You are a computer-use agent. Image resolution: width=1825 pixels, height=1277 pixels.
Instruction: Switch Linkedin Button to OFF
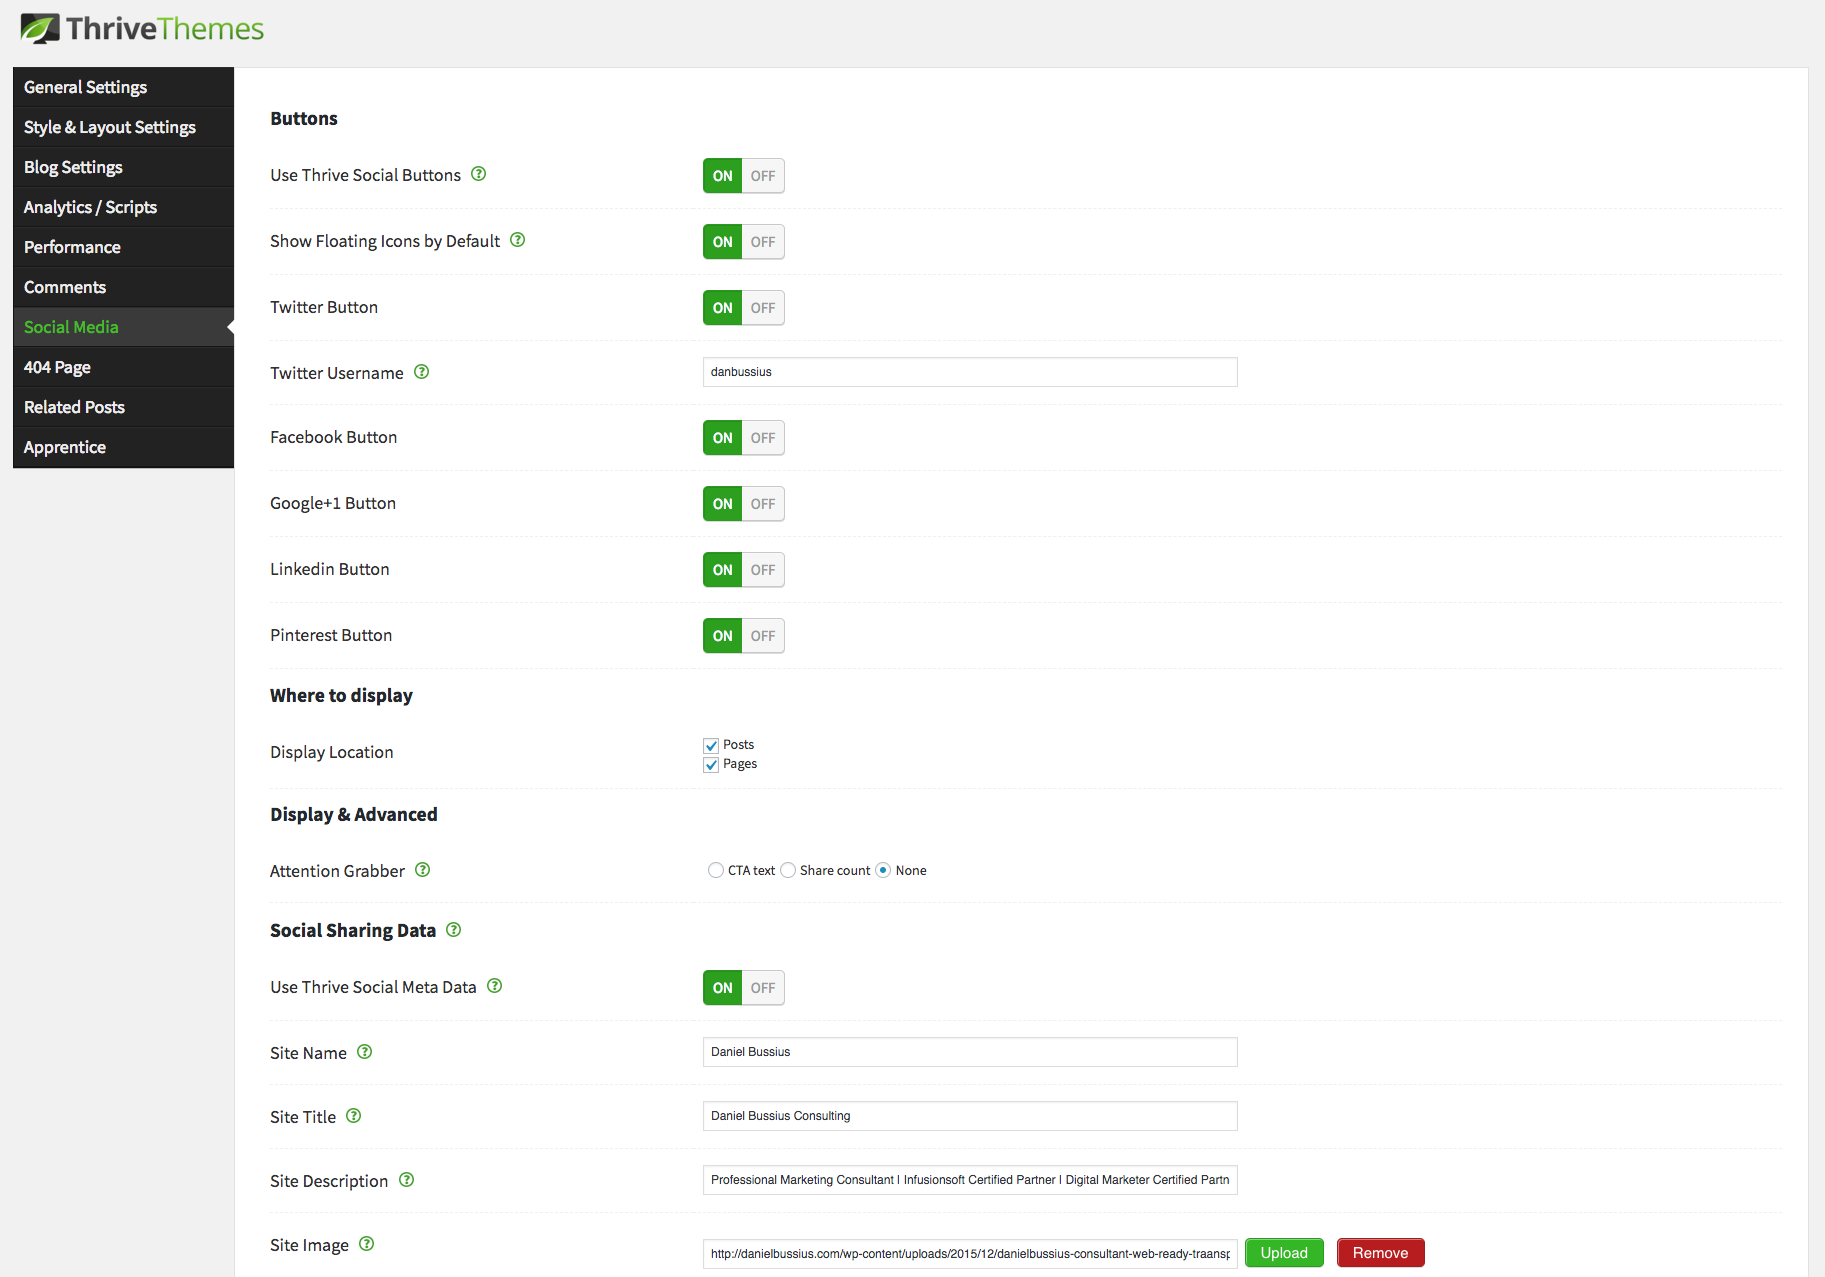coord(763,570)
